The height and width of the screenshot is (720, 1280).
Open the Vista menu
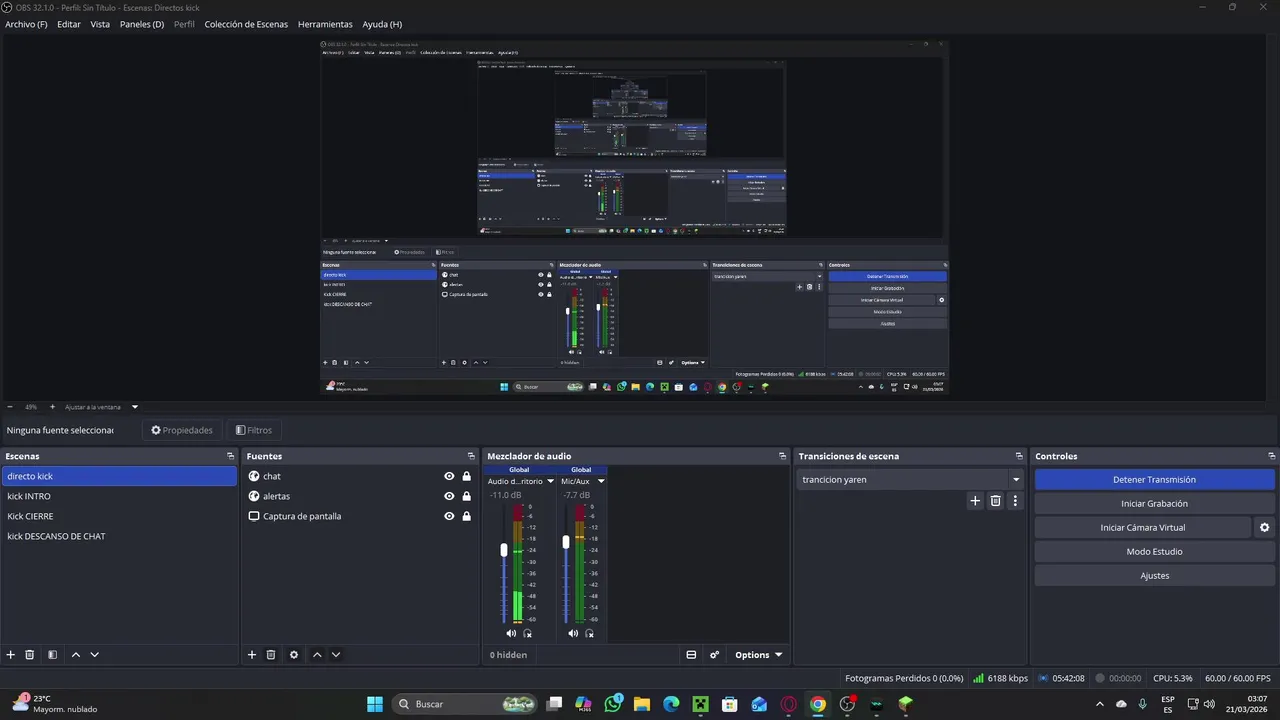pos(100,24)
